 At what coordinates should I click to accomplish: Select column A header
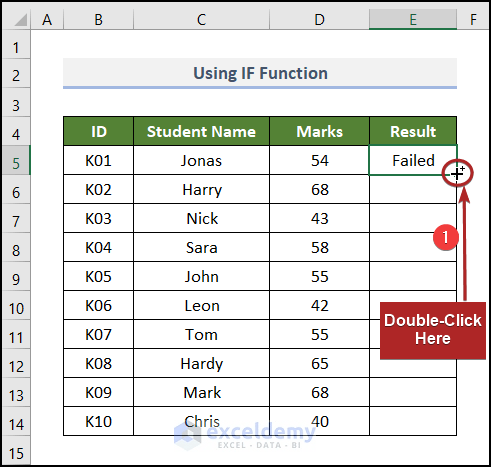[47, 20]
